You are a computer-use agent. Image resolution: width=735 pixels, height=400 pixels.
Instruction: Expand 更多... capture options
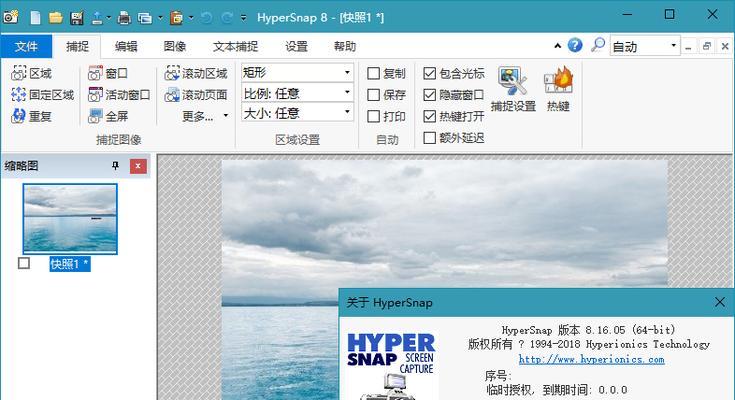pos(205,116)
